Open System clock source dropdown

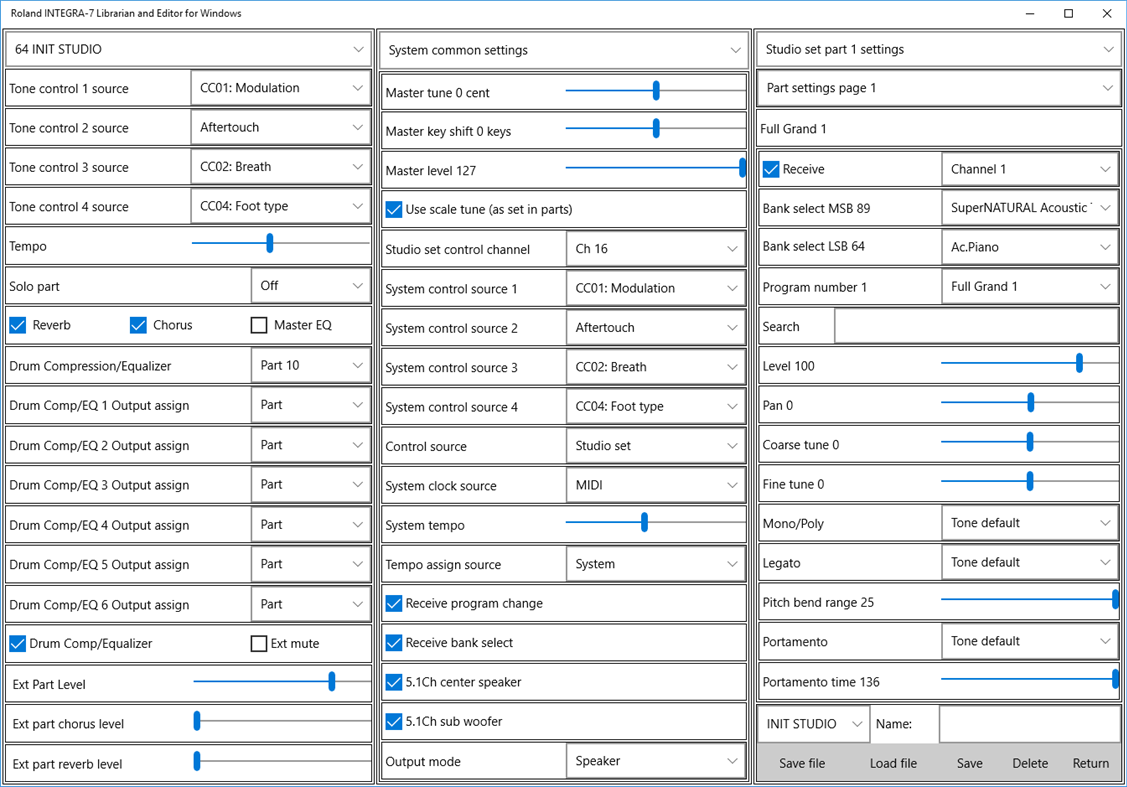pyautogui.click(x=656, y=485)
